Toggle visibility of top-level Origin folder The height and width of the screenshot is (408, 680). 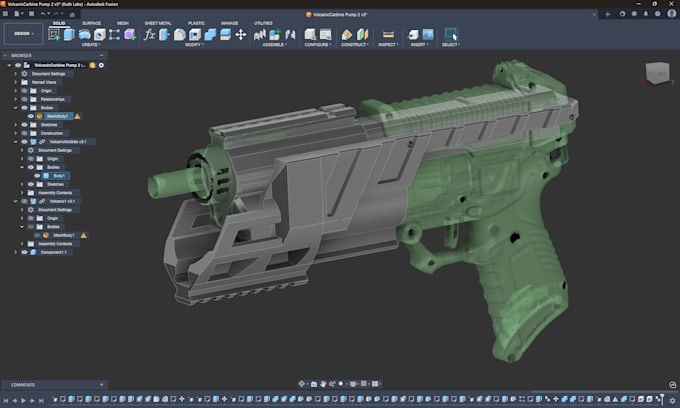[x=24, y=91]
